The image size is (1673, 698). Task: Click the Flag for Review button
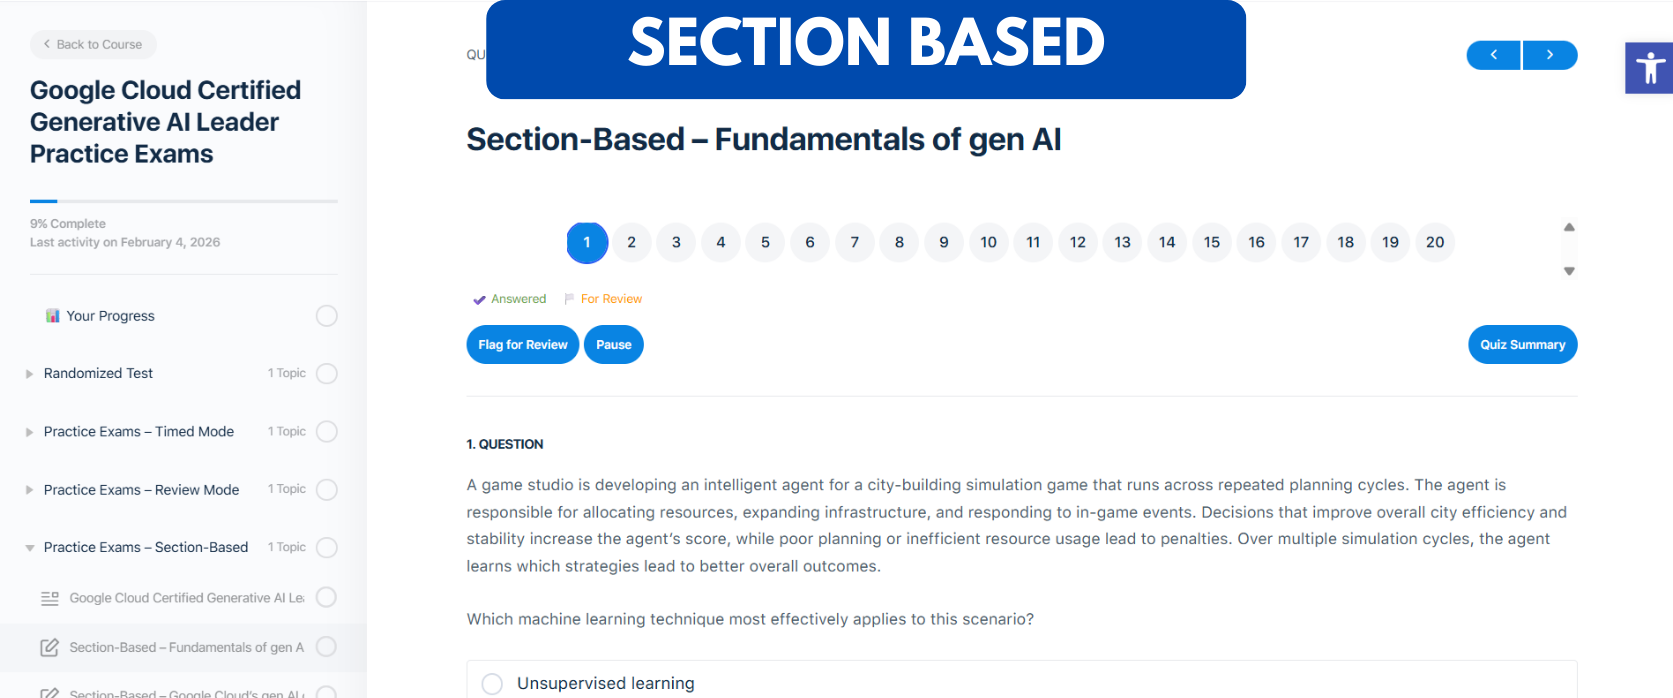click(522, 345)
